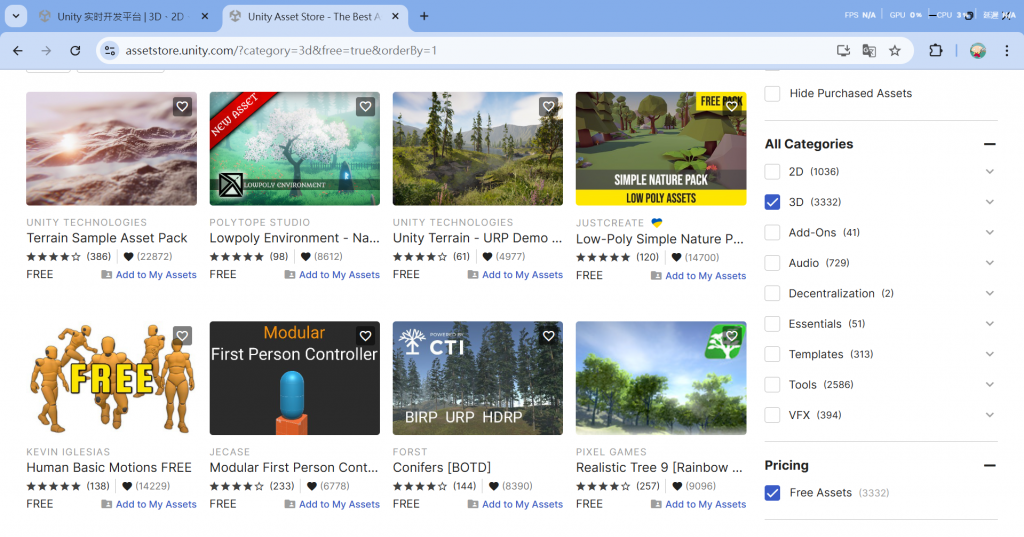Expand the Add-Ons category chevron
1024x537 pixels.
pyautogui.click(x=989, y=233)
